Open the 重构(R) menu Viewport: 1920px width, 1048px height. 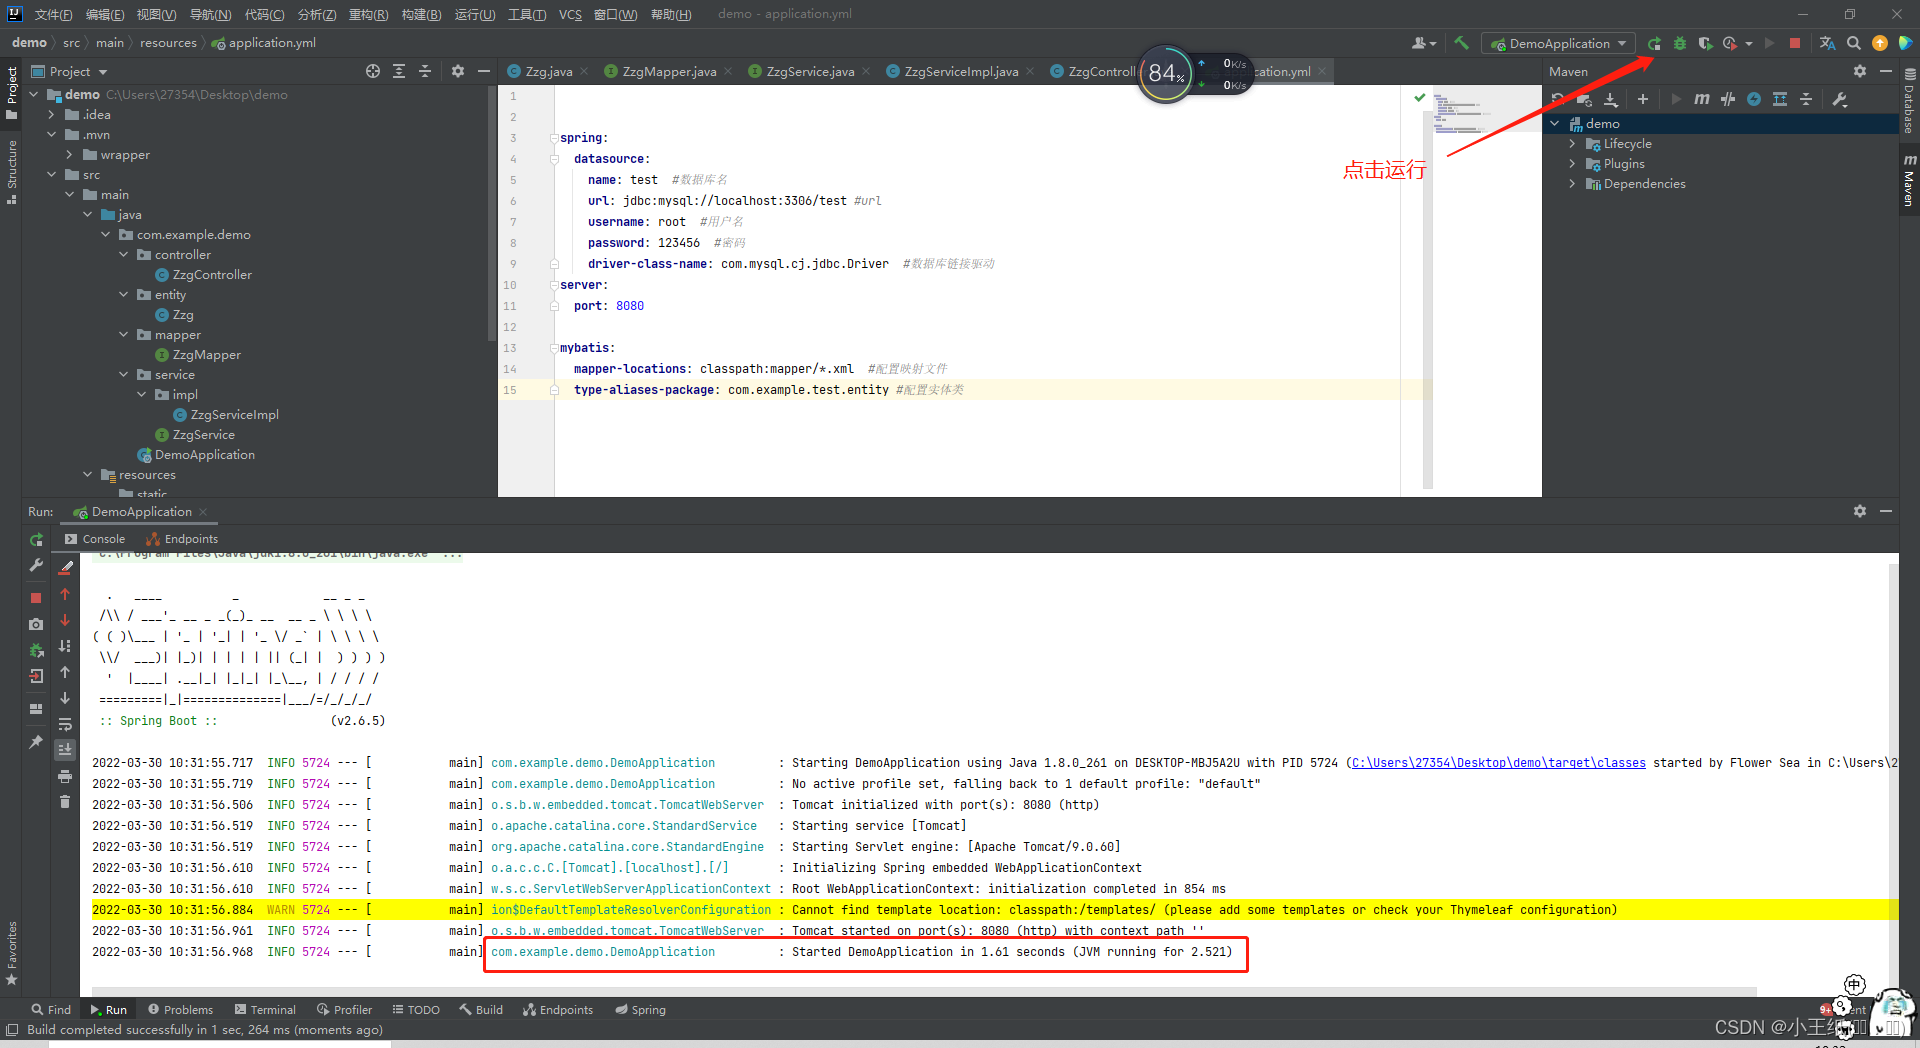click(x=367, y=14)
